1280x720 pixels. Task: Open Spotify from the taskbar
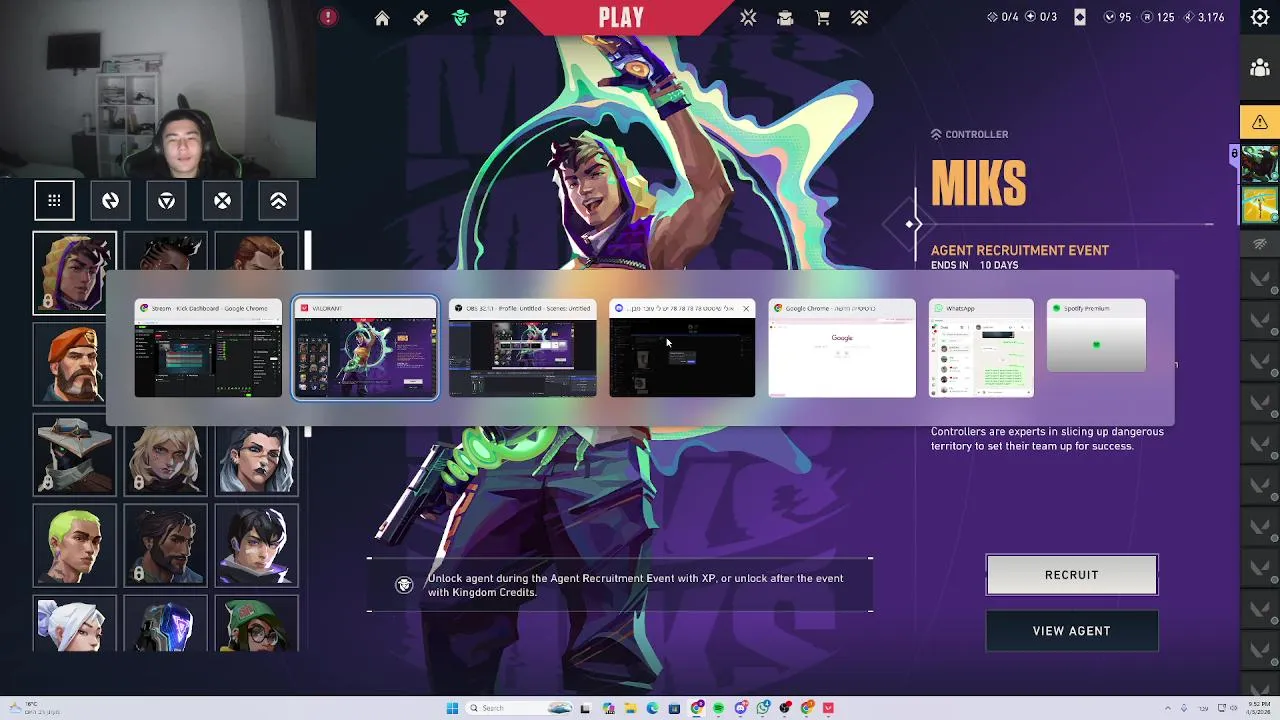pyautogui.click(x=718, y=708)
